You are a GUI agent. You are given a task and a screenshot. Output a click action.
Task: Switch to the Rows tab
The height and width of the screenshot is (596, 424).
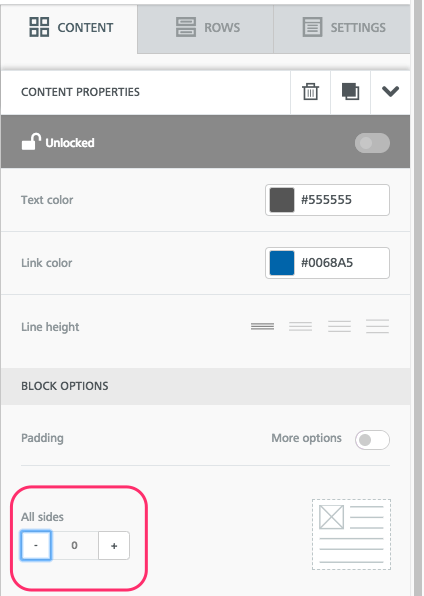pyautogui.click(x=205, y=27)
